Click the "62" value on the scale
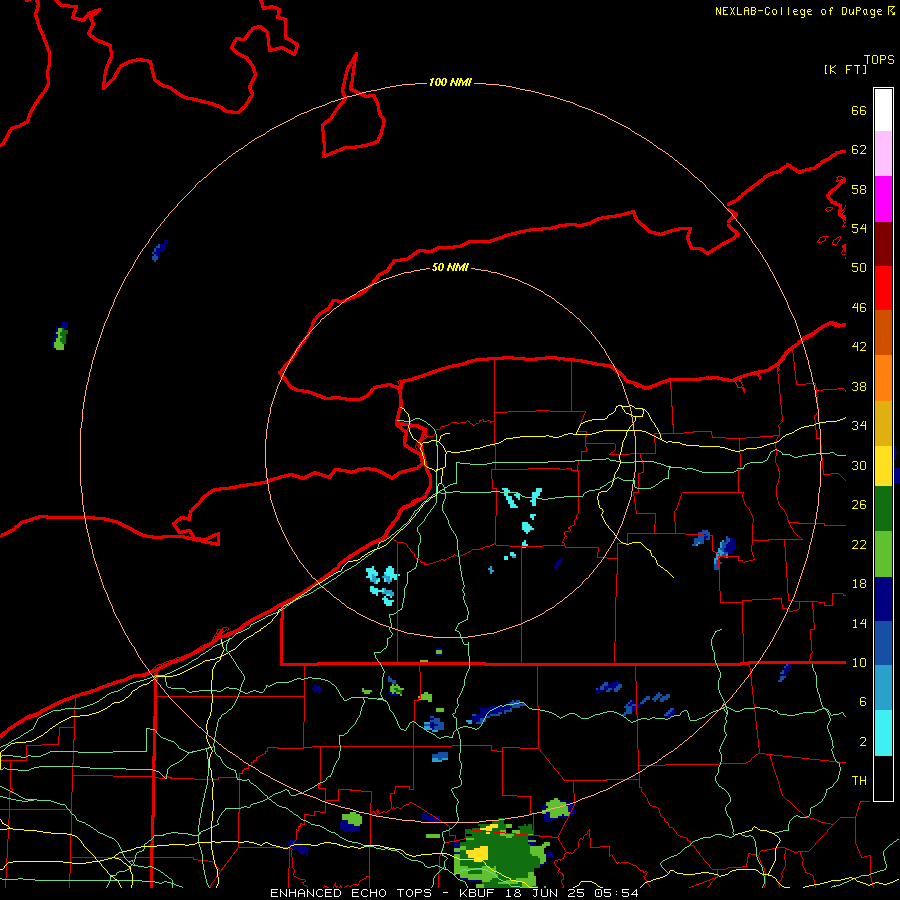The height and width of the screenshot is (900, 900). 859,150
